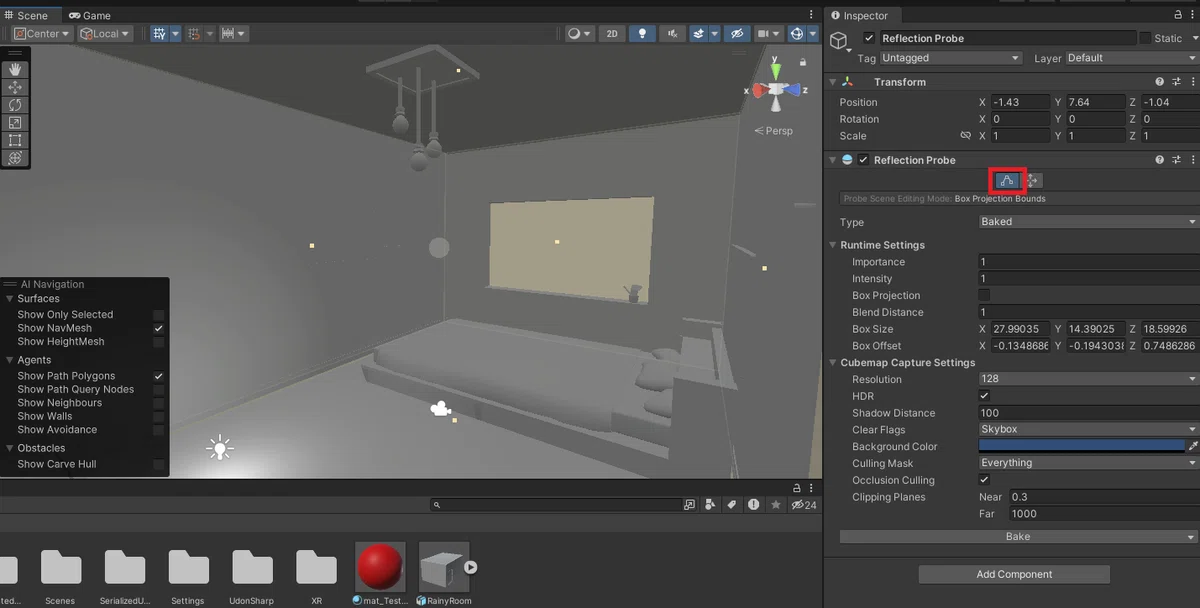Open Inspector panel more options menu
This screenshot has width=1200, height=608.
1192,15
